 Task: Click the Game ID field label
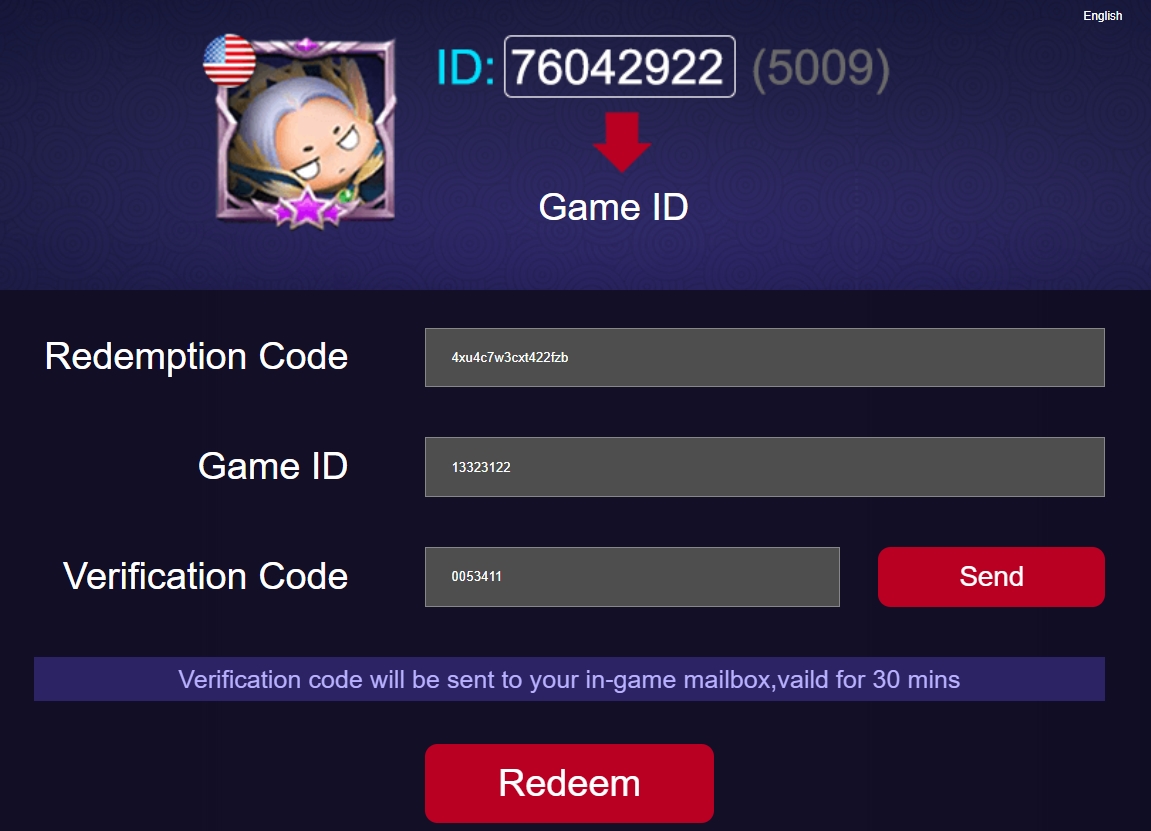pyautogui.click(x=272, y=466)
